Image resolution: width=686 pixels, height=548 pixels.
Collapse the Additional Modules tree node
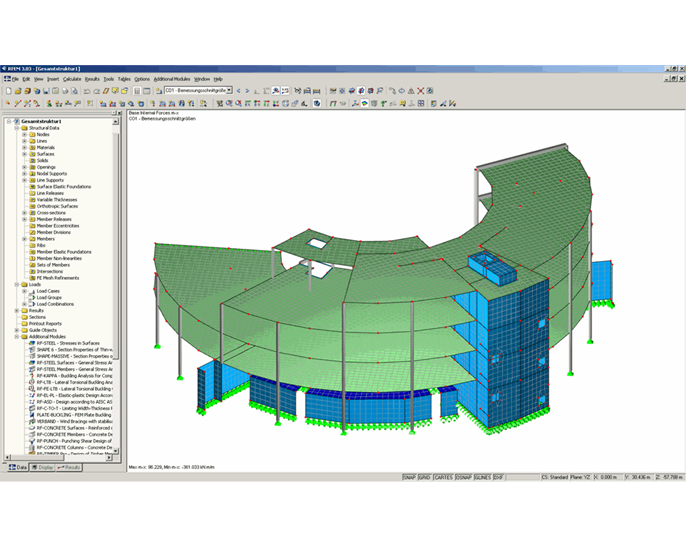[x=17, y=337]
